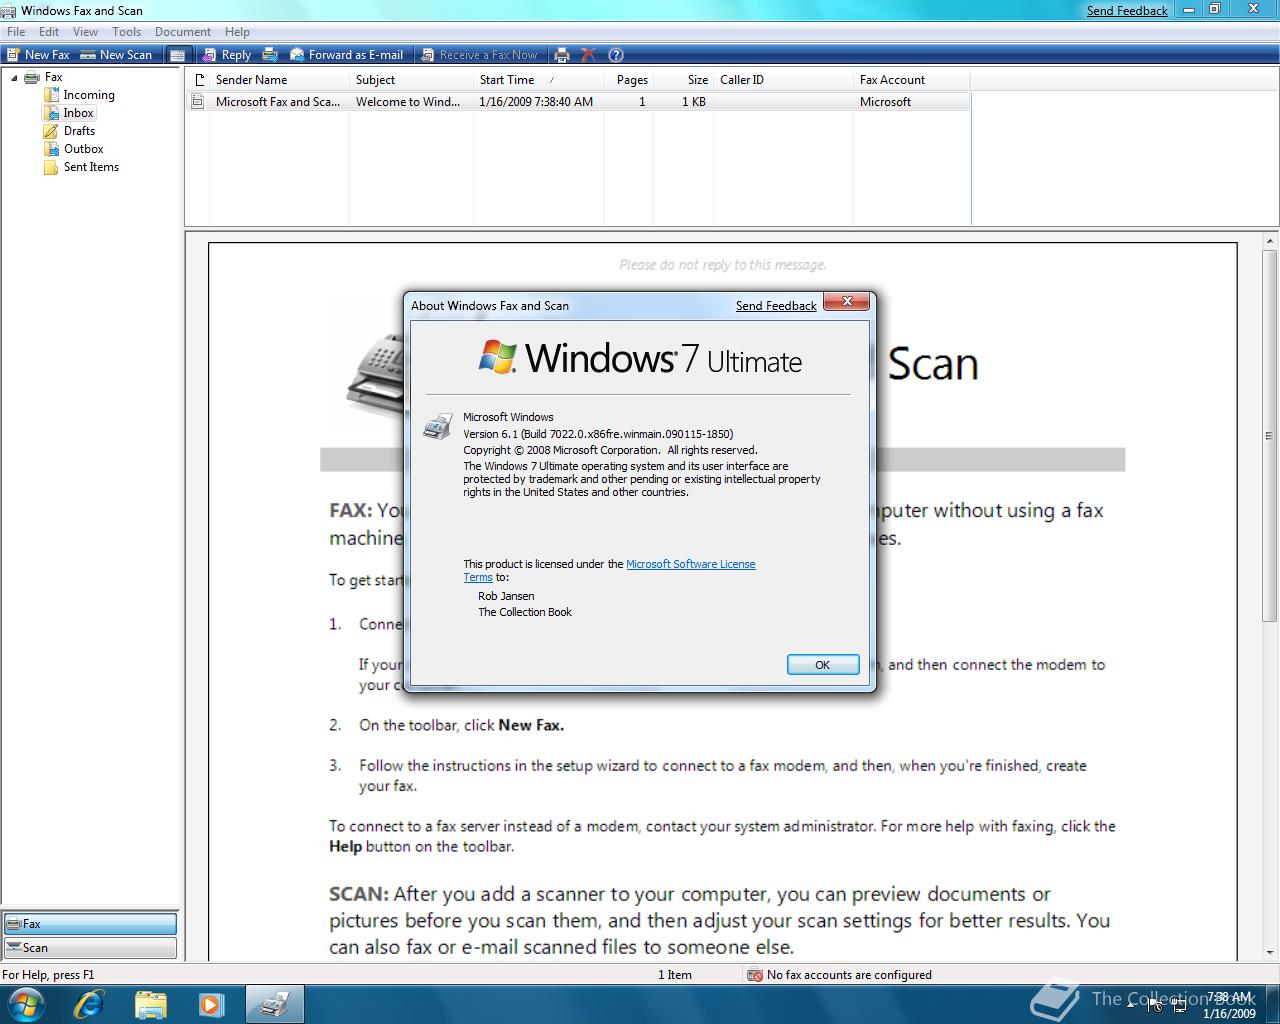
Task: Click the Print icon in toolbar
Action: [x=562, y=55]
